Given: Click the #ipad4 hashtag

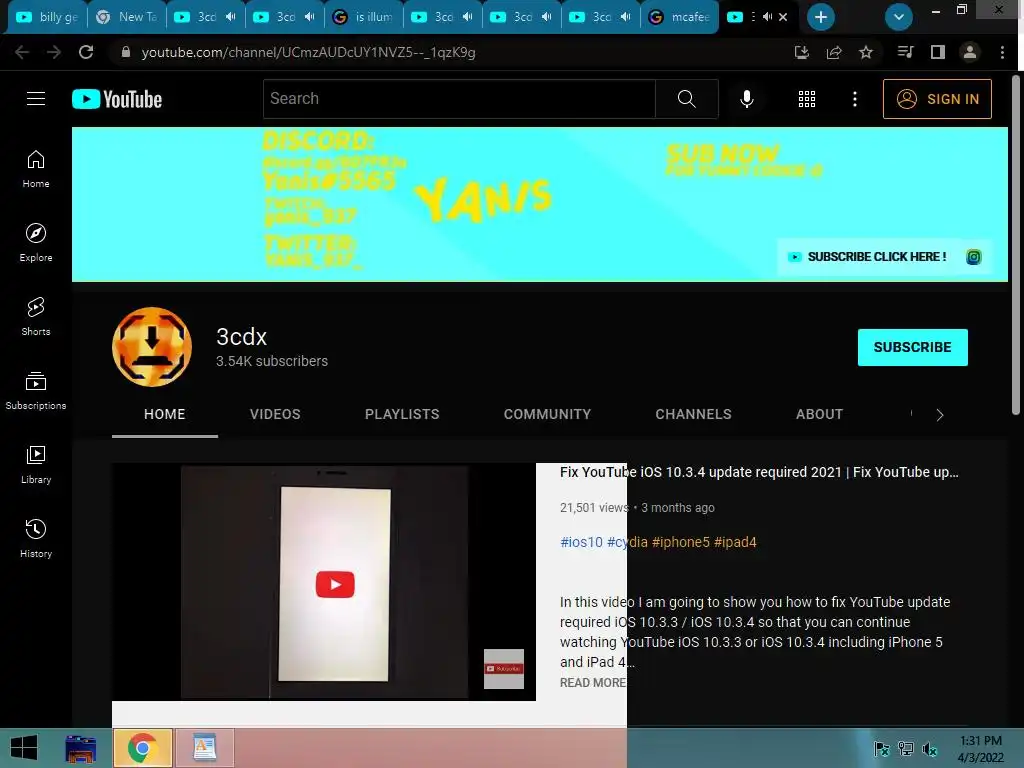Looking at the screenshot, I should point(735,542).
